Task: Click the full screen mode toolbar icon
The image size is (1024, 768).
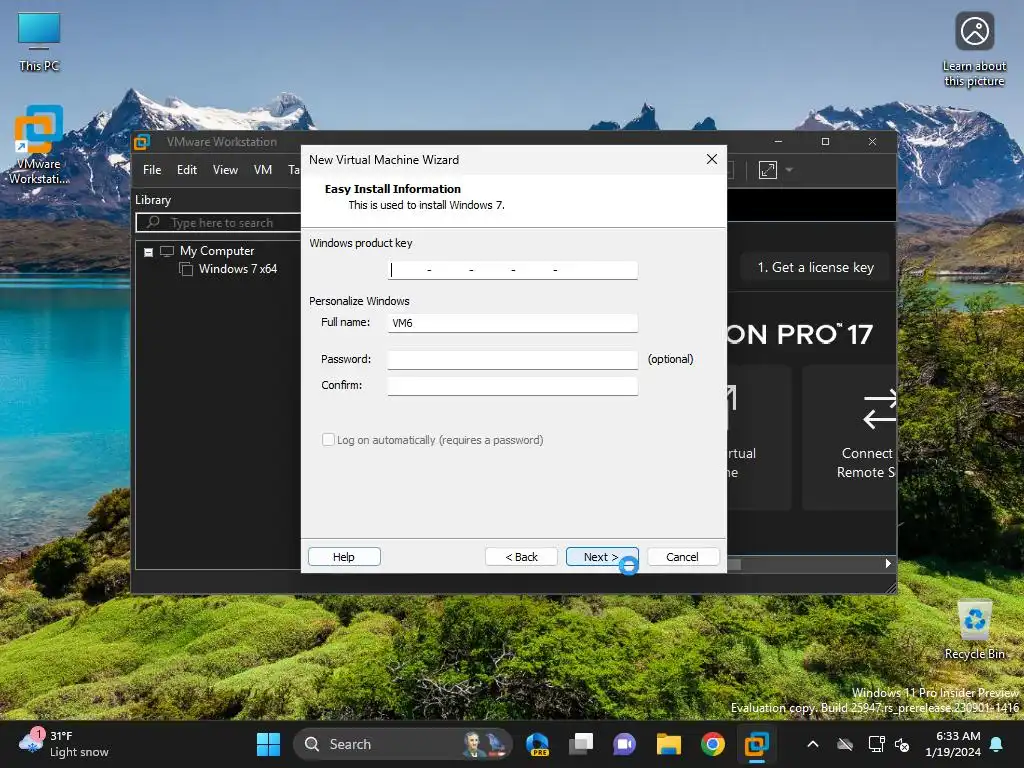Action: pos(767,170)
